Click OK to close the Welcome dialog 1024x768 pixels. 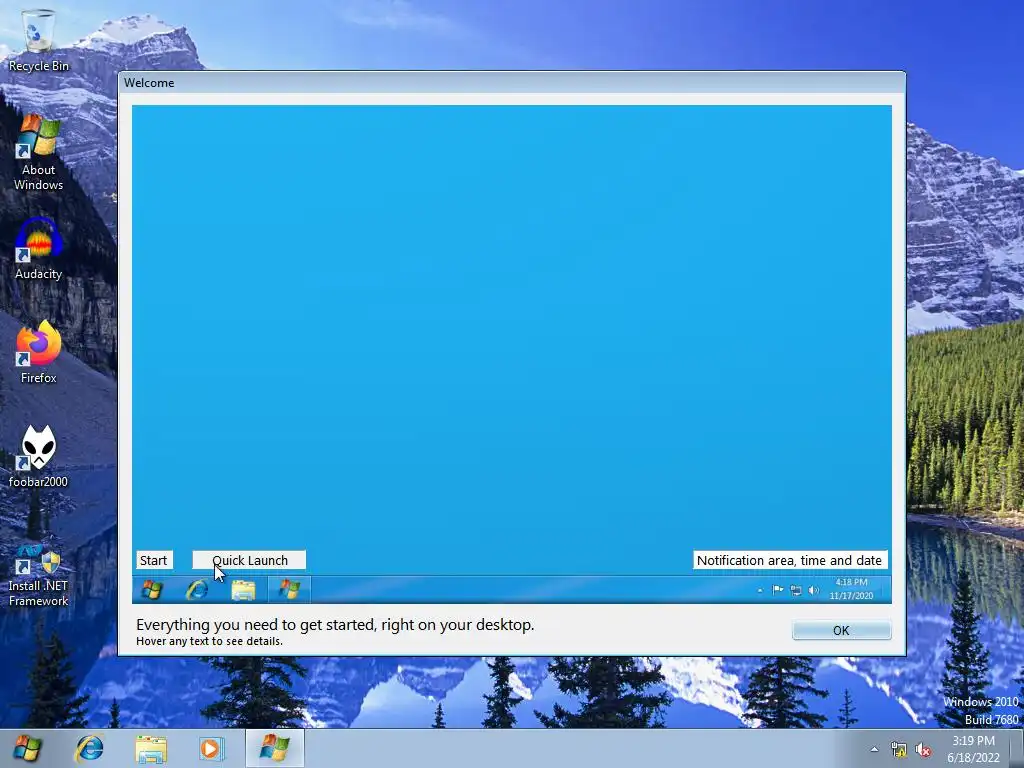click(841, 630)
